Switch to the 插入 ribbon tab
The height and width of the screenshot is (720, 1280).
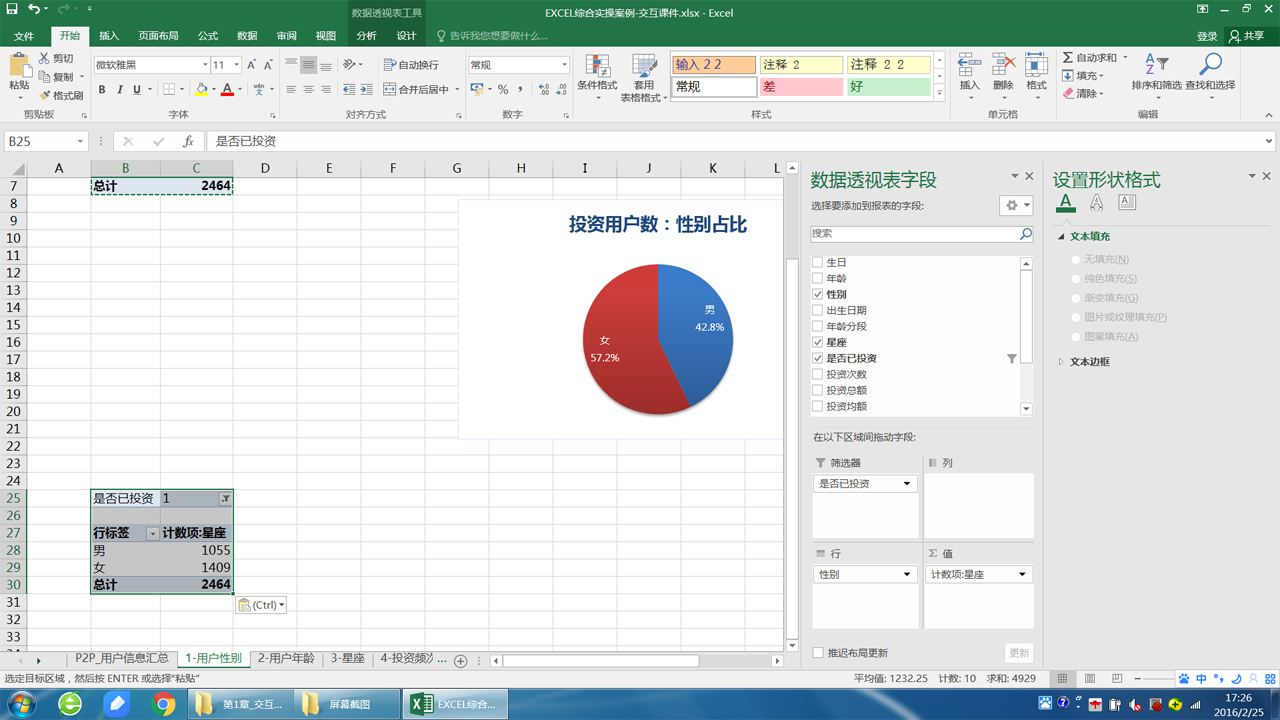click(109, 36)
